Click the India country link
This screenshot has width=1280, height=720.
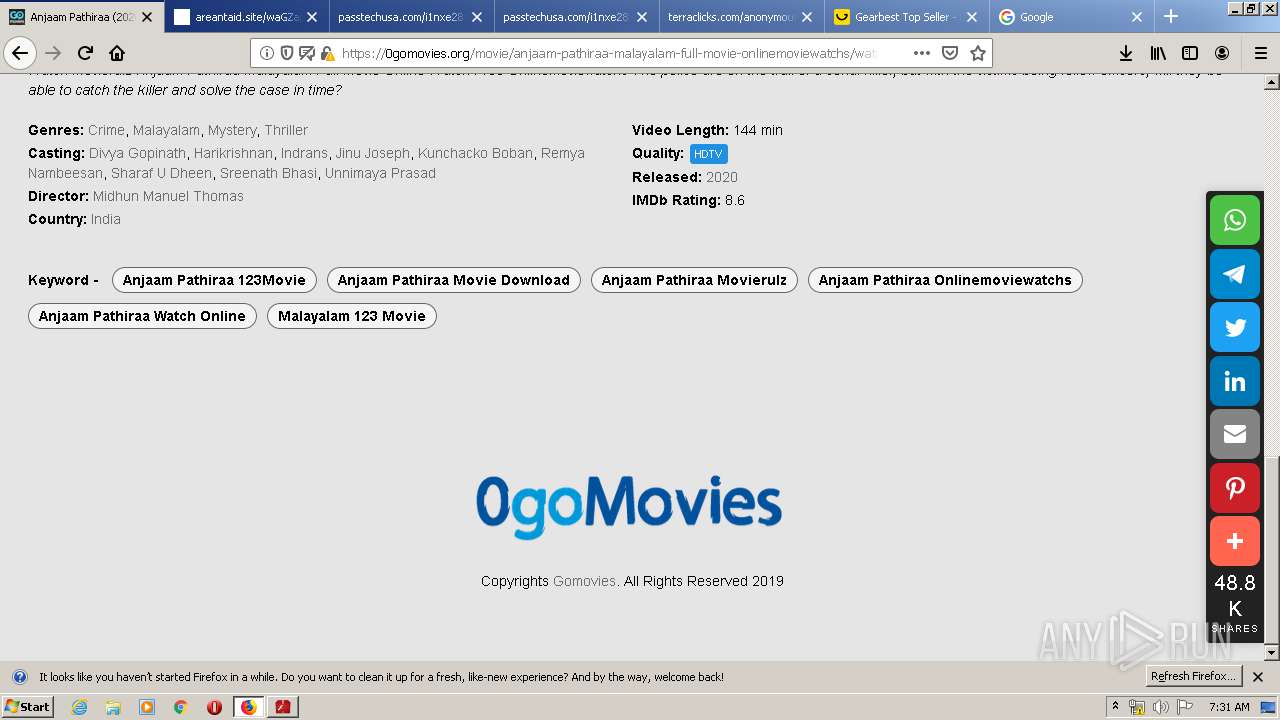(x=106, y=219)
